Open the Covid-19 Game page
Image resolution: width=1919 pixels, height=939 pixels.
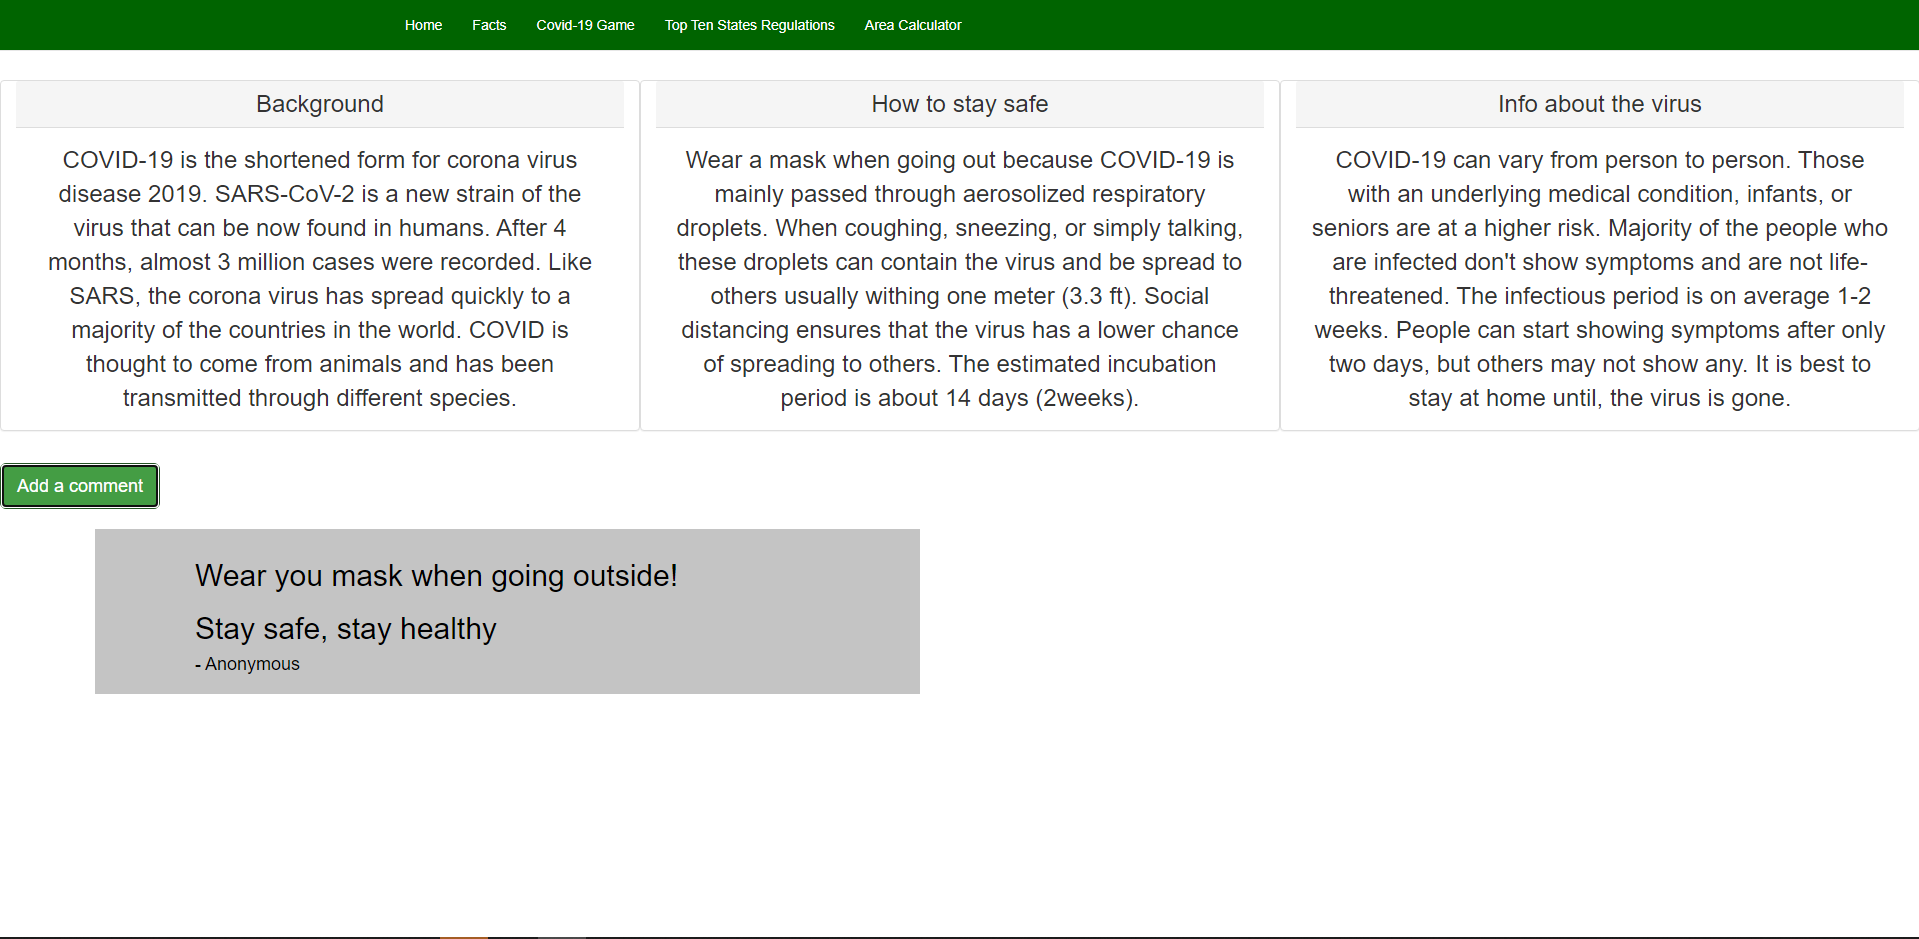pos(585,24)
